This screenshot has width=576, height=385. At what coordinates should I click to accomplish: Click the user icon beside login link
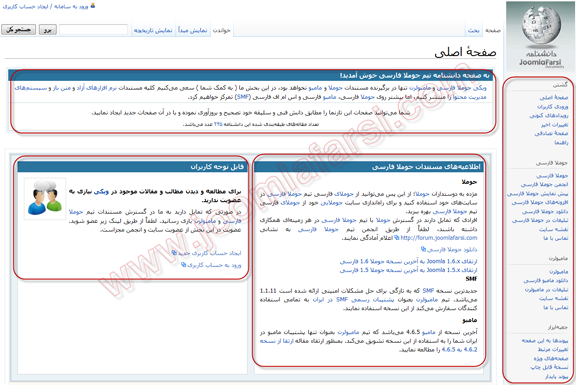[93, 6]
